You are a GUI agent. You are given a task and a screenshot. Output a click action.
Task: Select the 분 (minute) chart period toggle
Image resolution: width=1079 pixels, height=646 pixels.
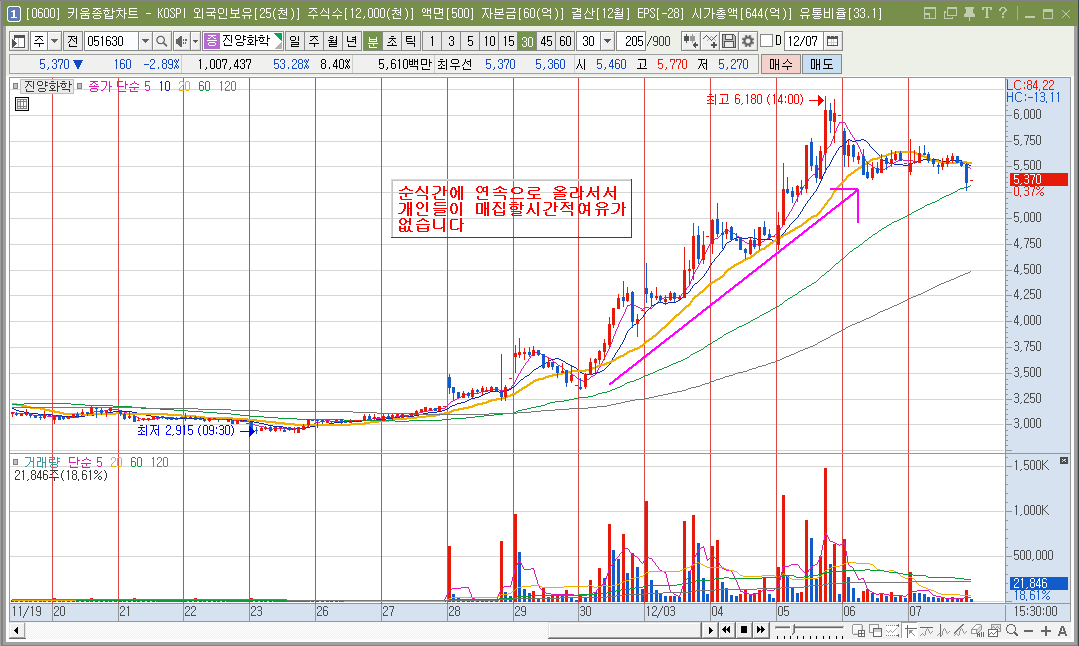(x=372, y=41)
